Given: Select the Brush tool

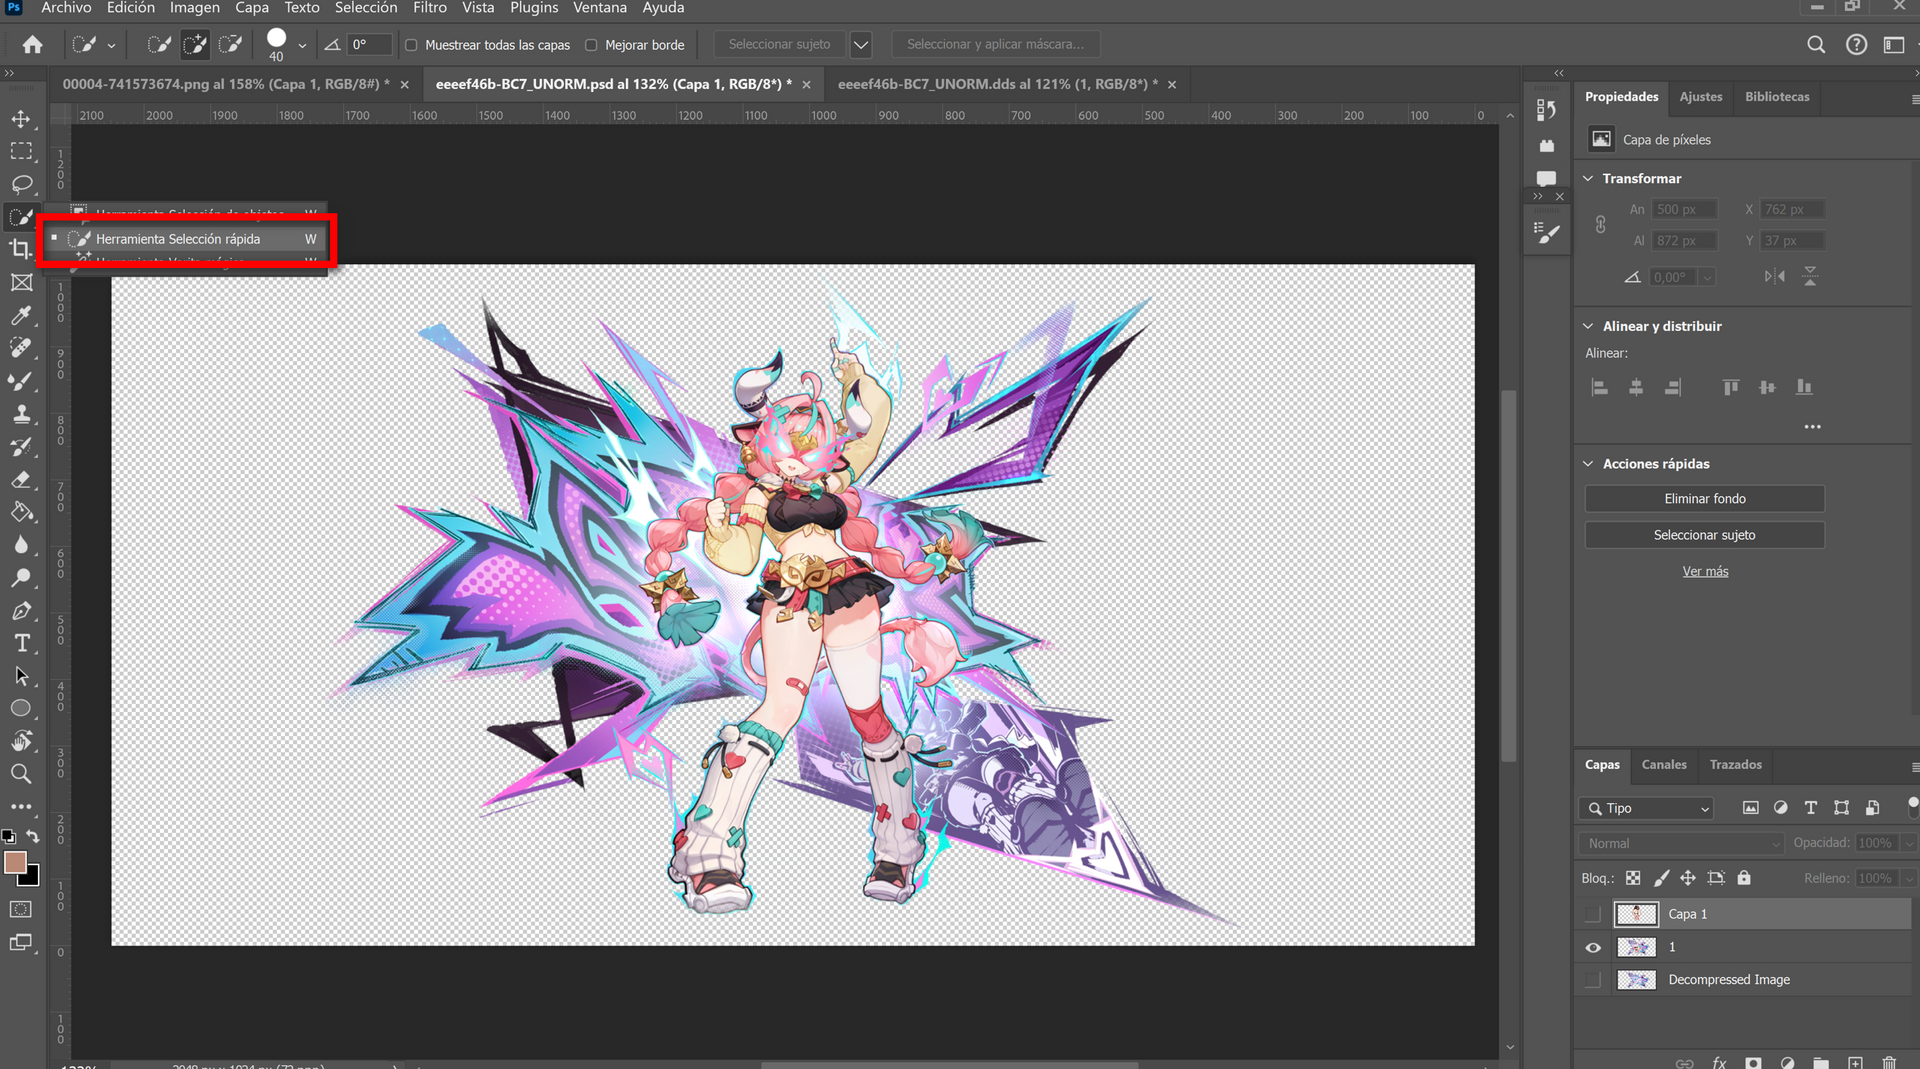Looking at the screenshot, I should pyautogui.click(x=21, y=381).
